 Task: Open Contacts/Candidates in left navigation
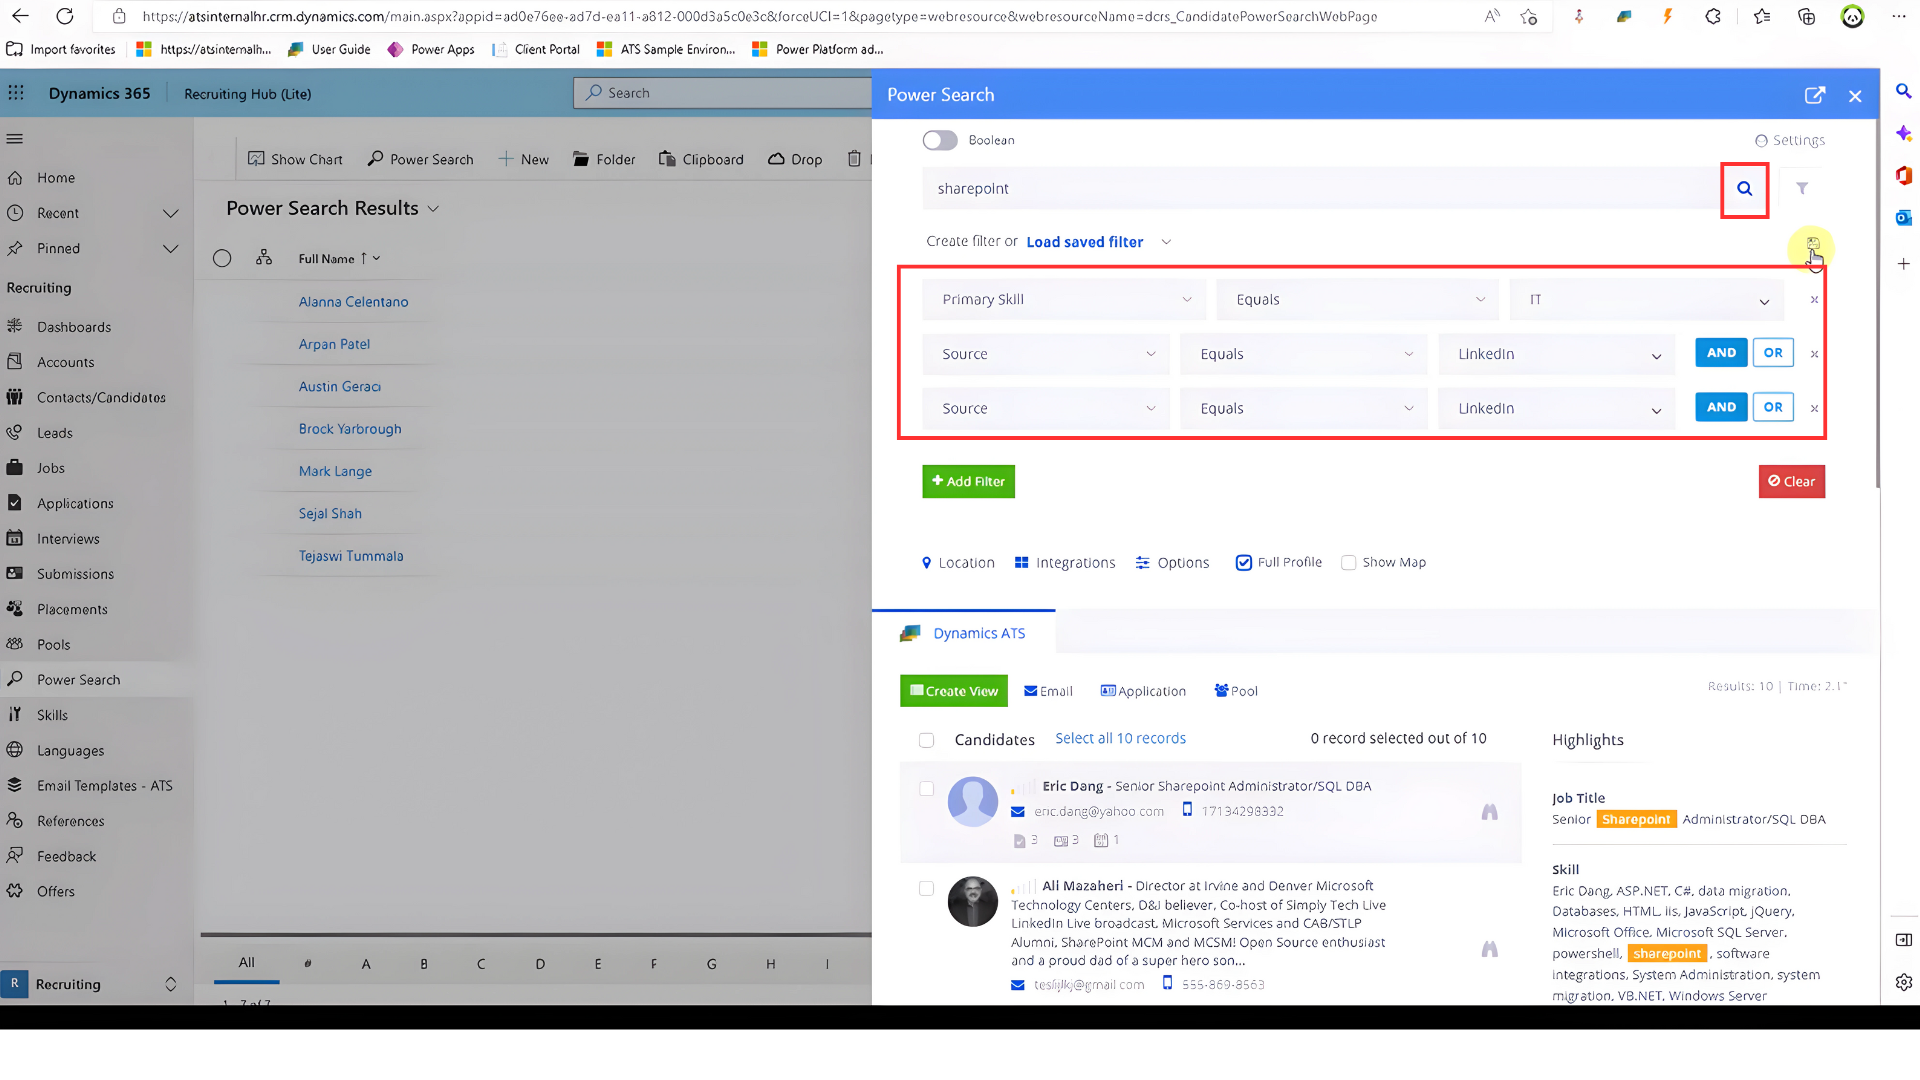101,398
